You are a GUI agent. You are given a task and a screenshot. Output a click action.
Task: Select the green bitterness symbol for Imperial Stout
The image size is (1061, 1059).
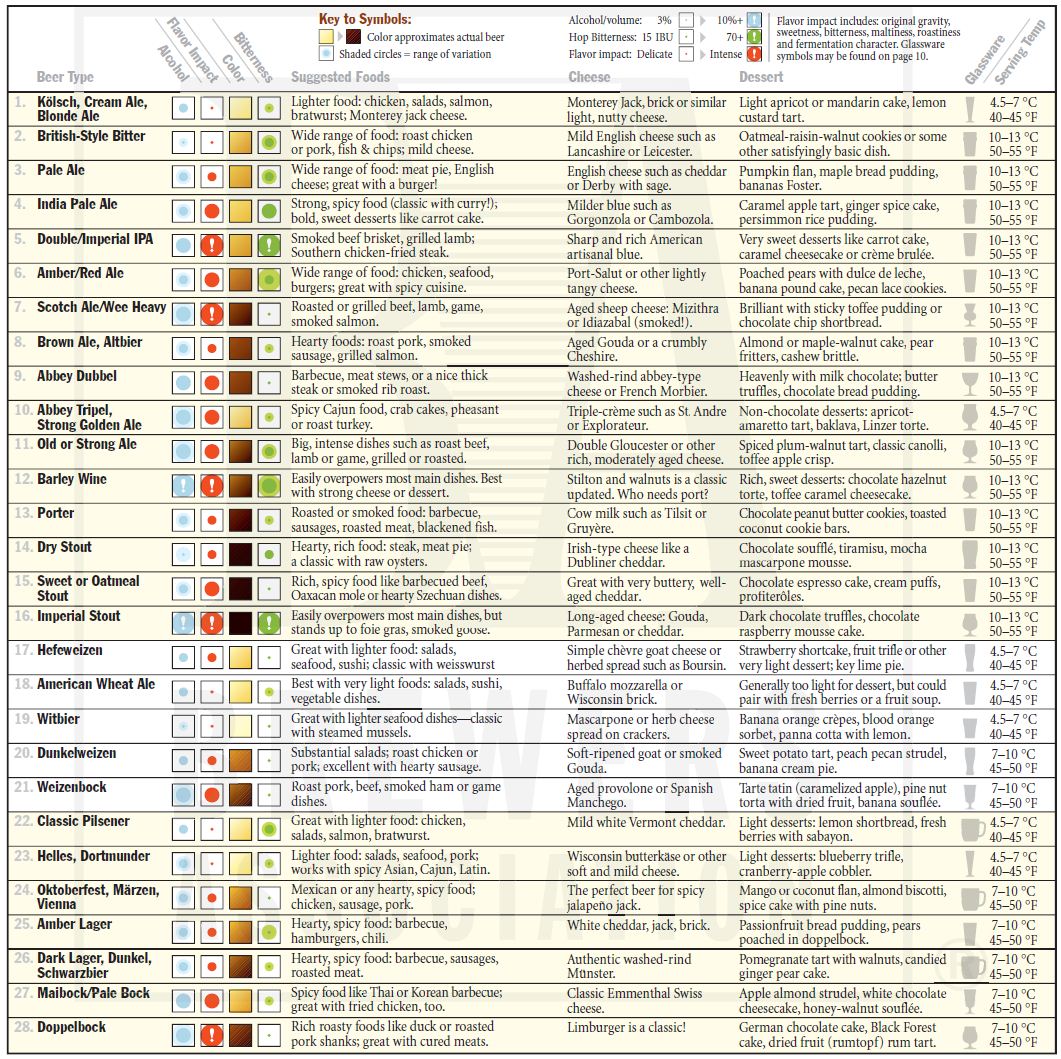coord(269,623)
